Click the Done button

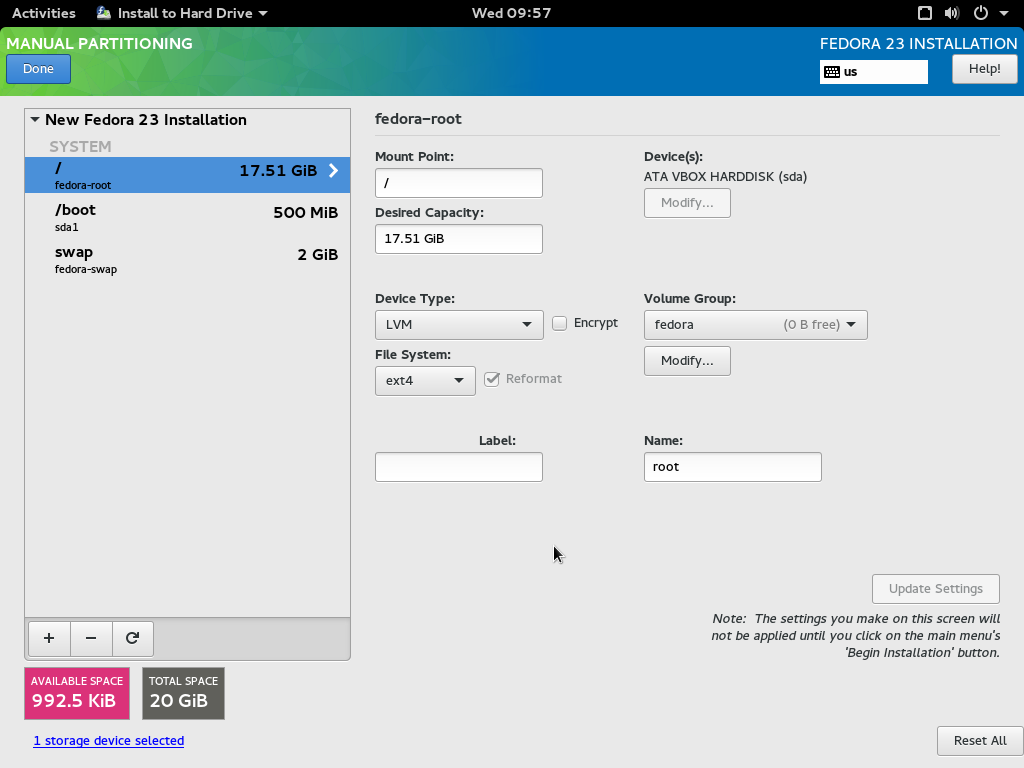[x=38, y=69]
